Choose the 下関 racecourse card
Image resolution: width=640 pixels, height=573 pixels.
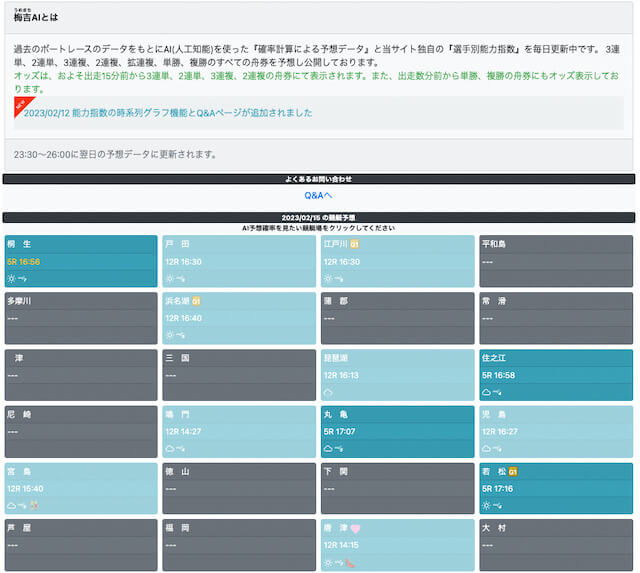point(398,488)
